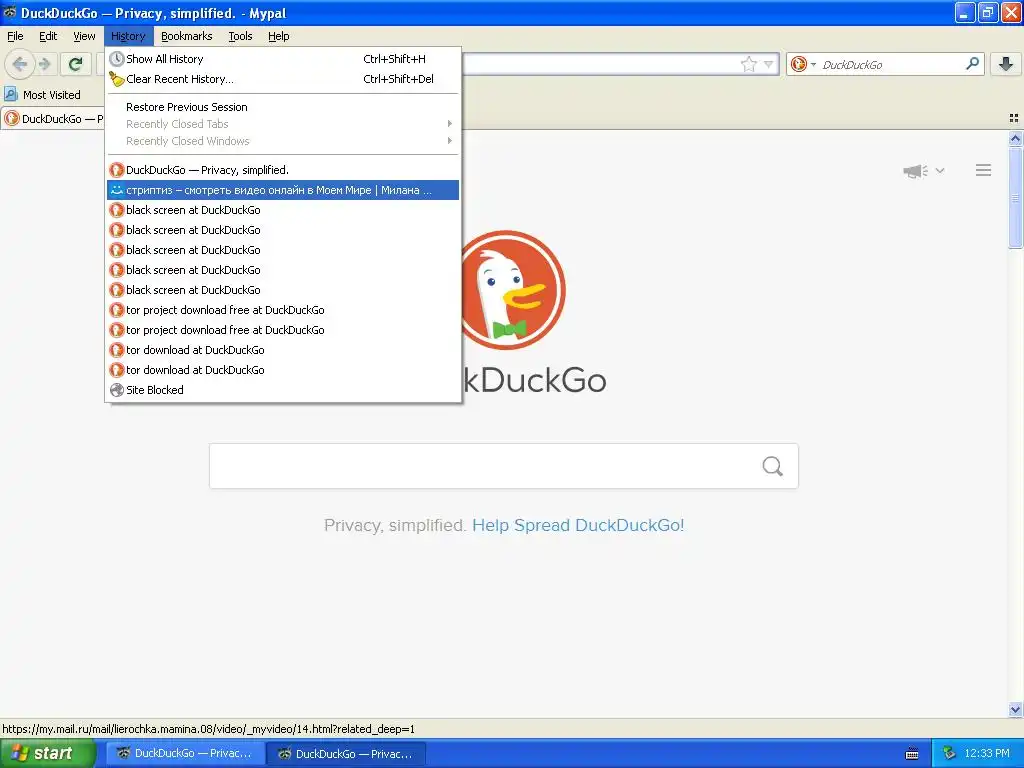This screenshot has width=1024, height=768.
Task: Click the search magnifier in search bar
Action: point(972,64)
